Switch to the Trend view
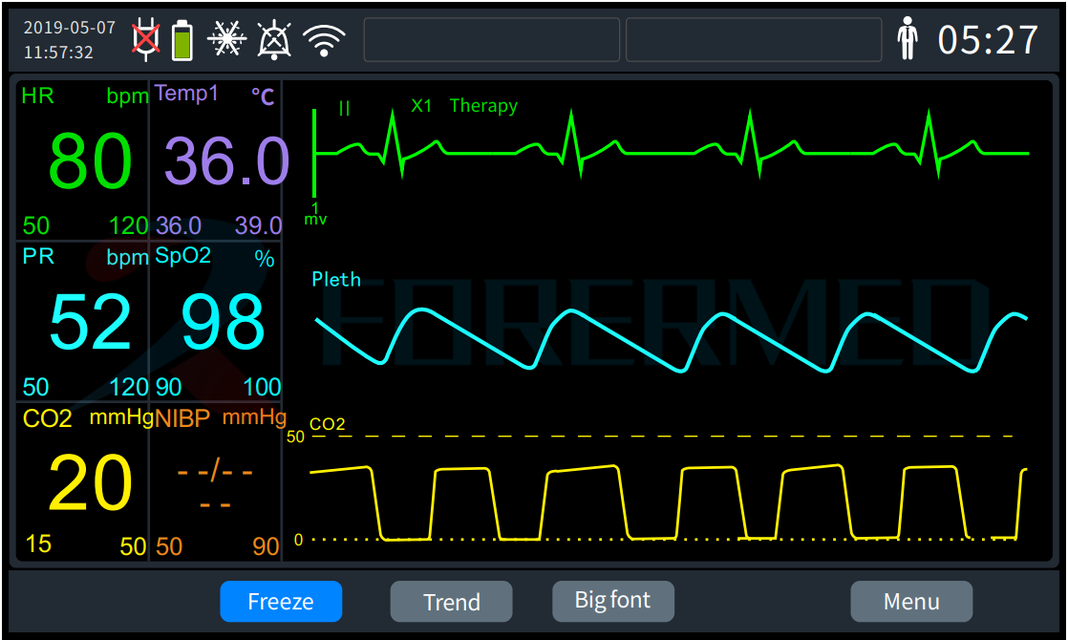Image resolution: width=1068 pixels, height=640 pixels. click(x=451, y=601)
